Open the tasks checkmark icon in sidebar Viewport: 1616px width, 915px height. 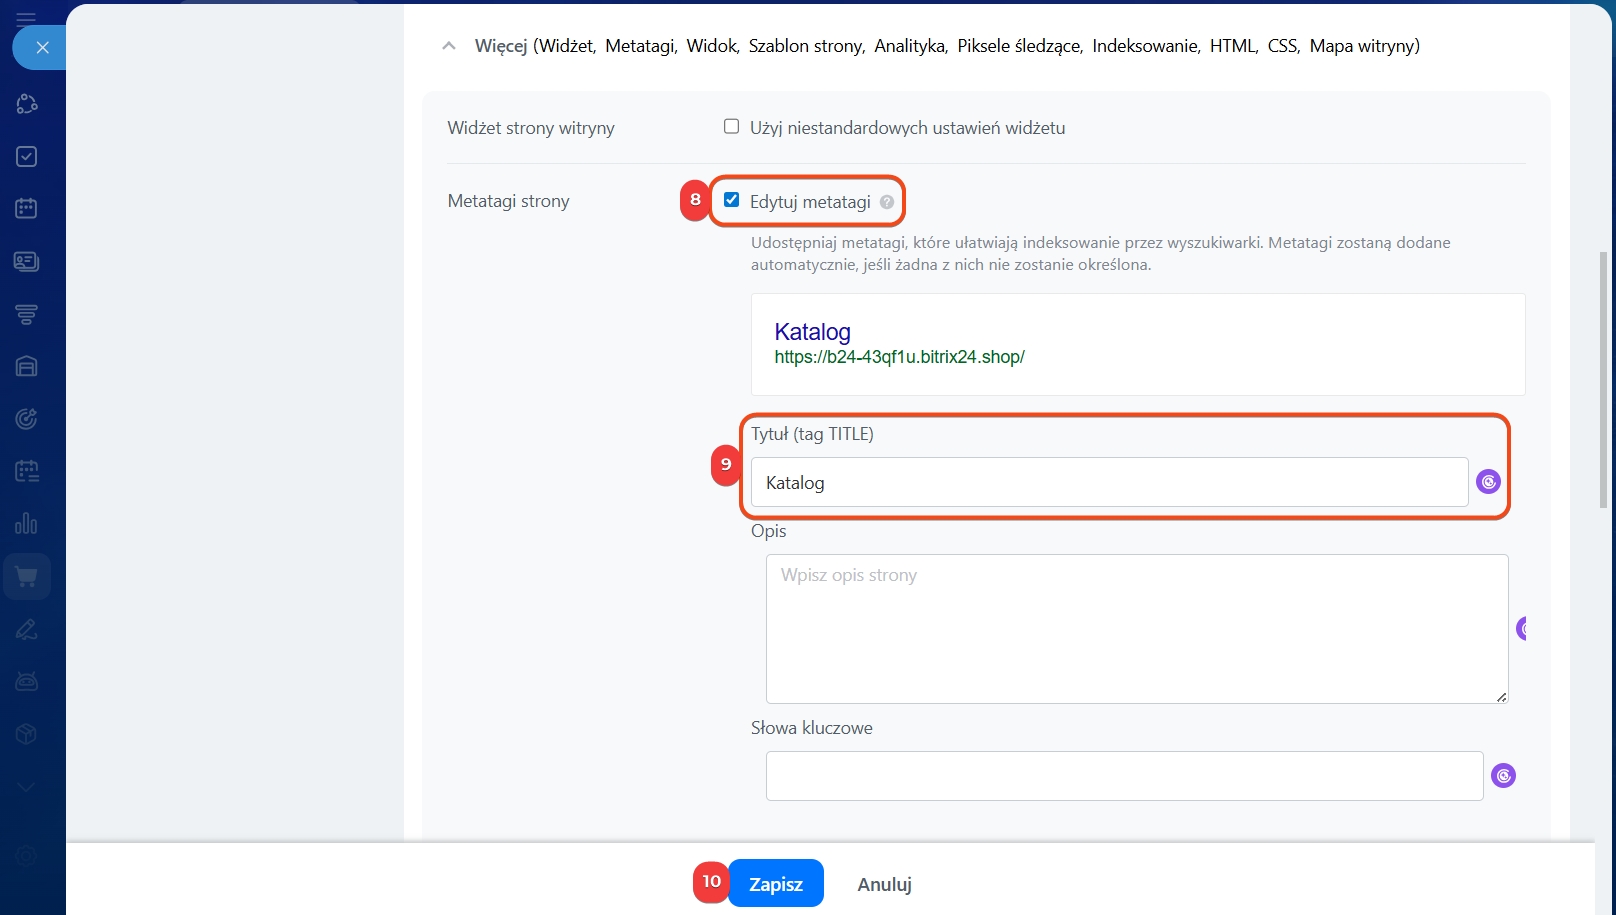27,156
